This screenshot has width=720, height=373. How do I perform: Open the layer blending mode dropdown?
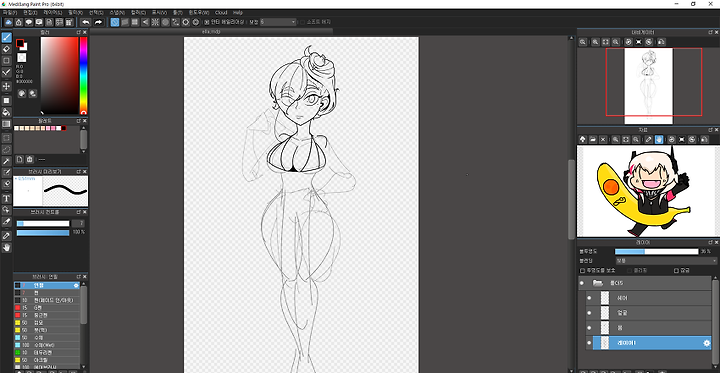pyautogui.click(x=665, y=260)
